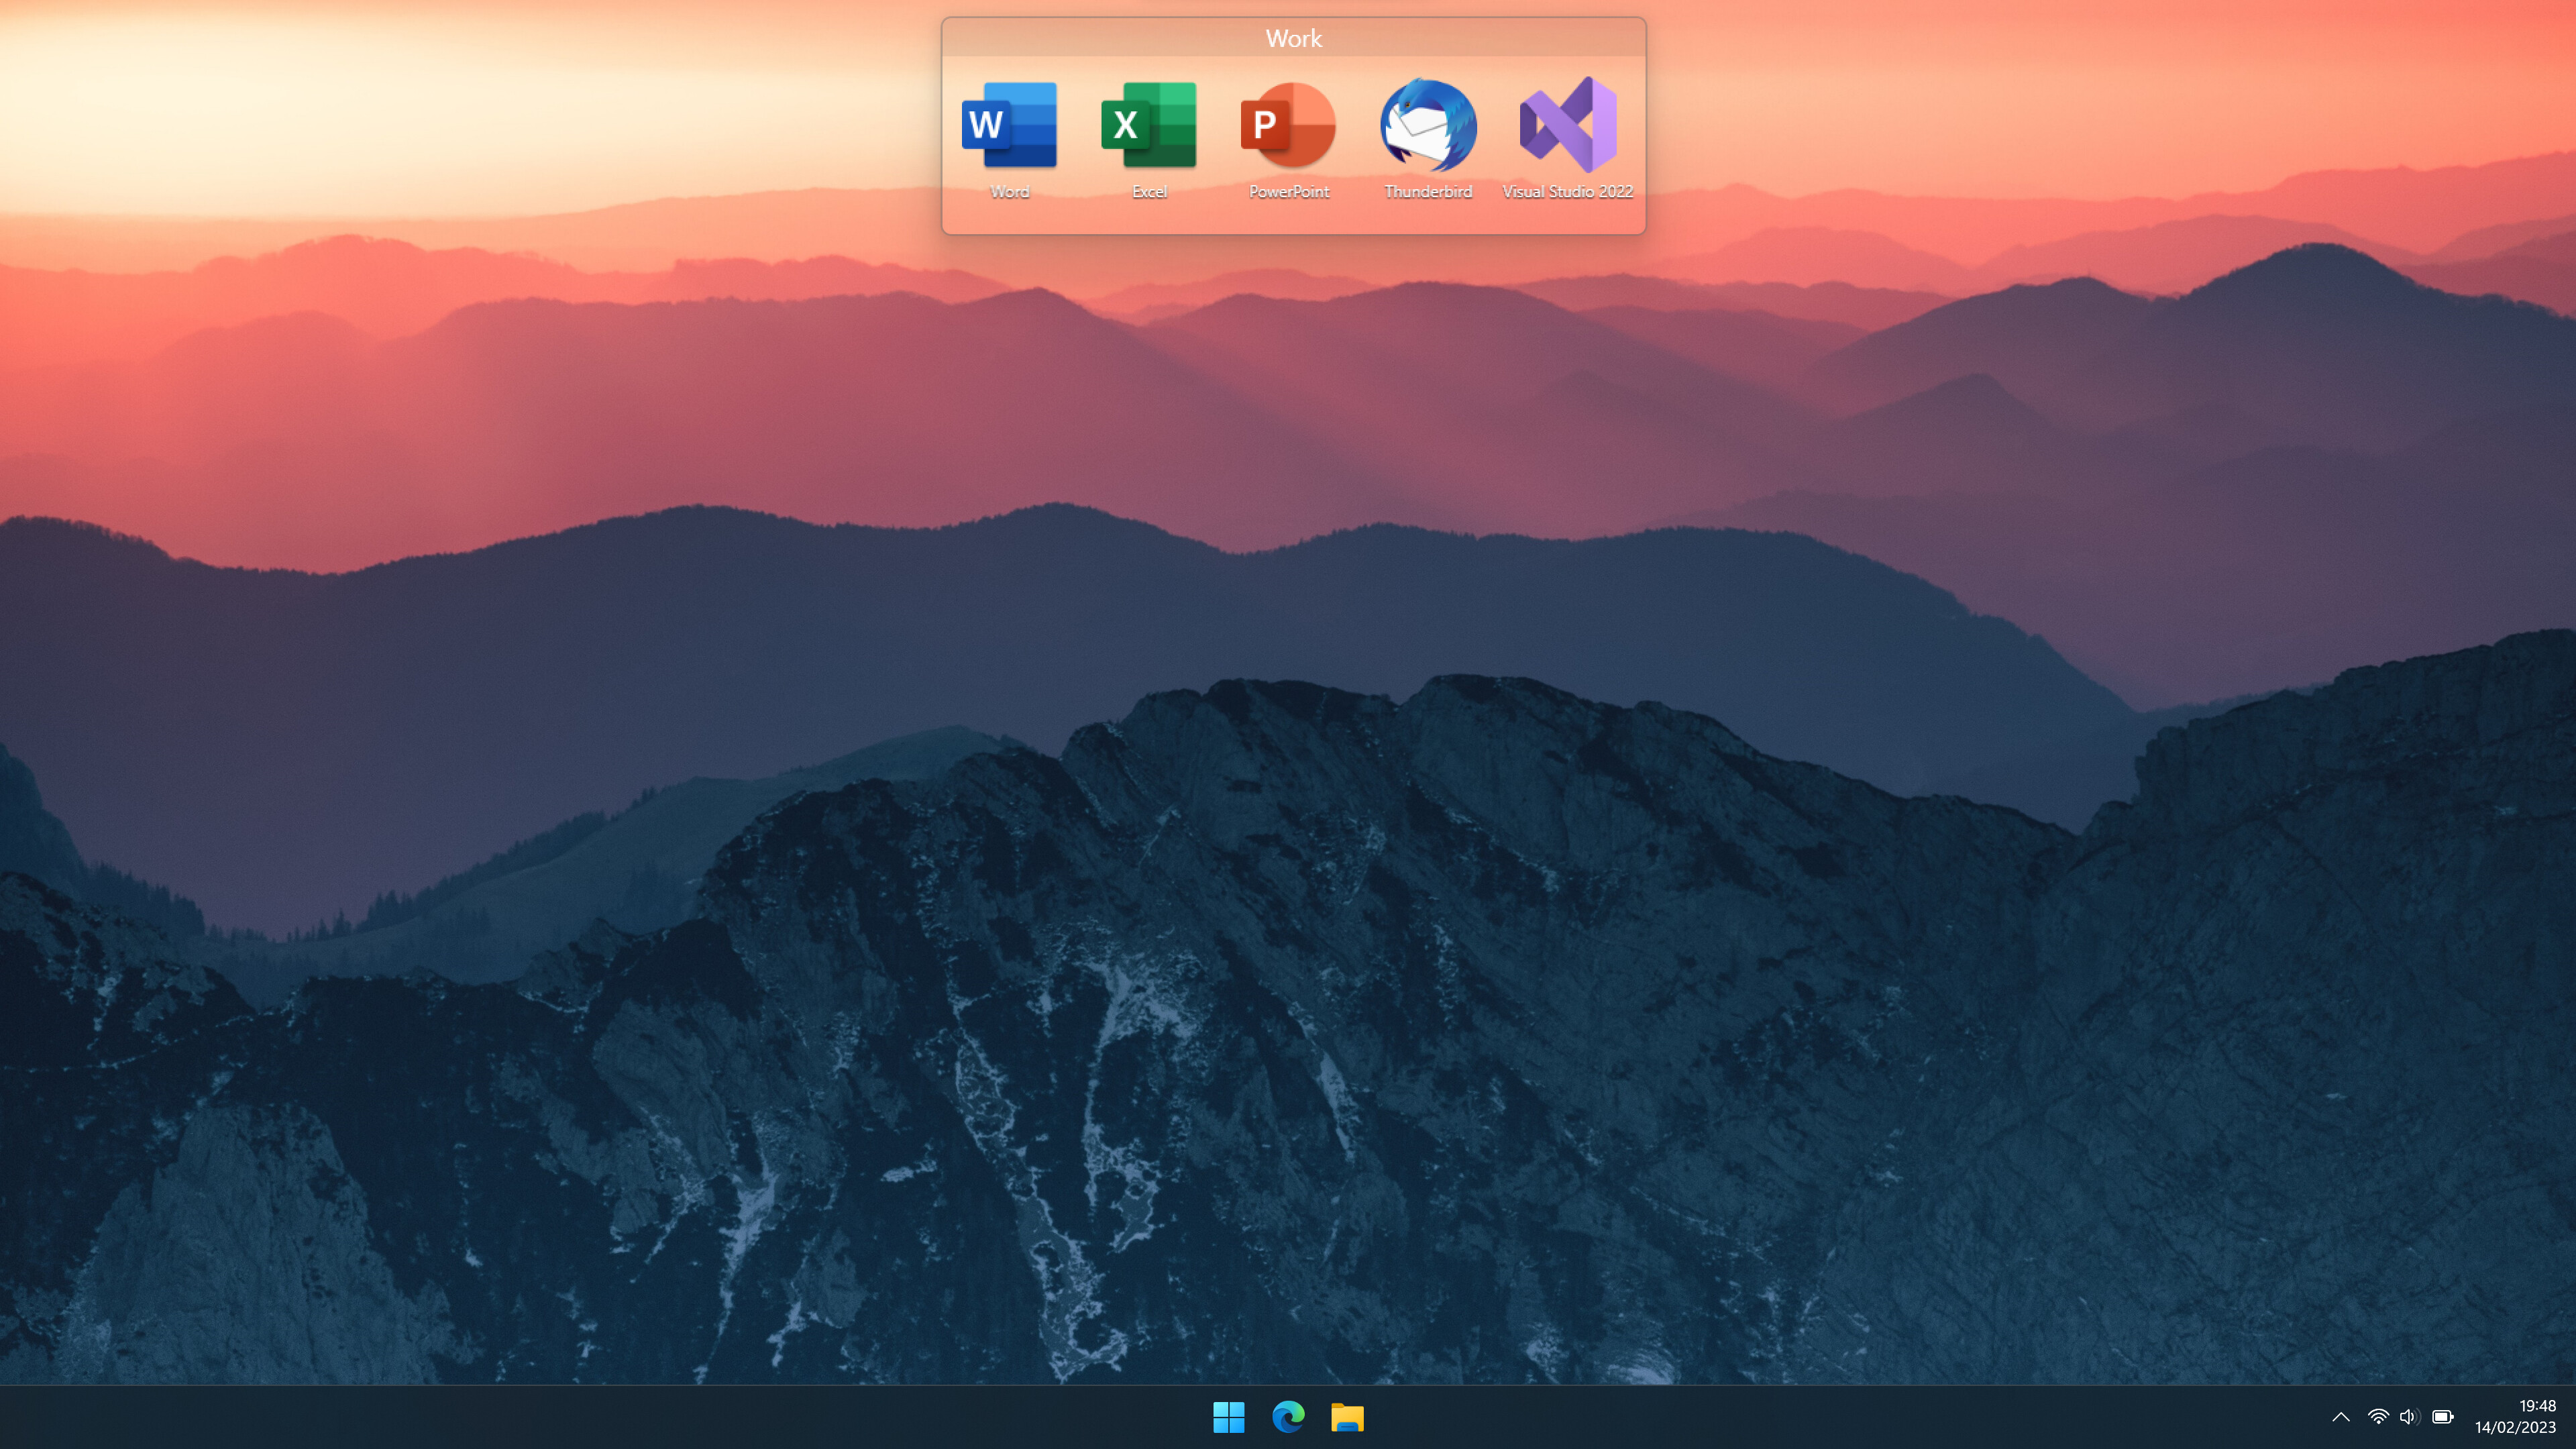
Task: Click the PowerPoint label text
Action: coord(1288,192)
